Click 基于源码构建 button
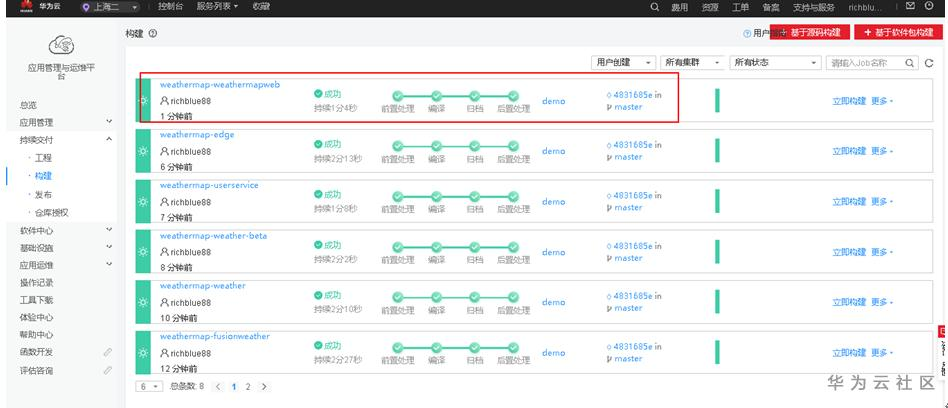 click(x=810, y=32)
